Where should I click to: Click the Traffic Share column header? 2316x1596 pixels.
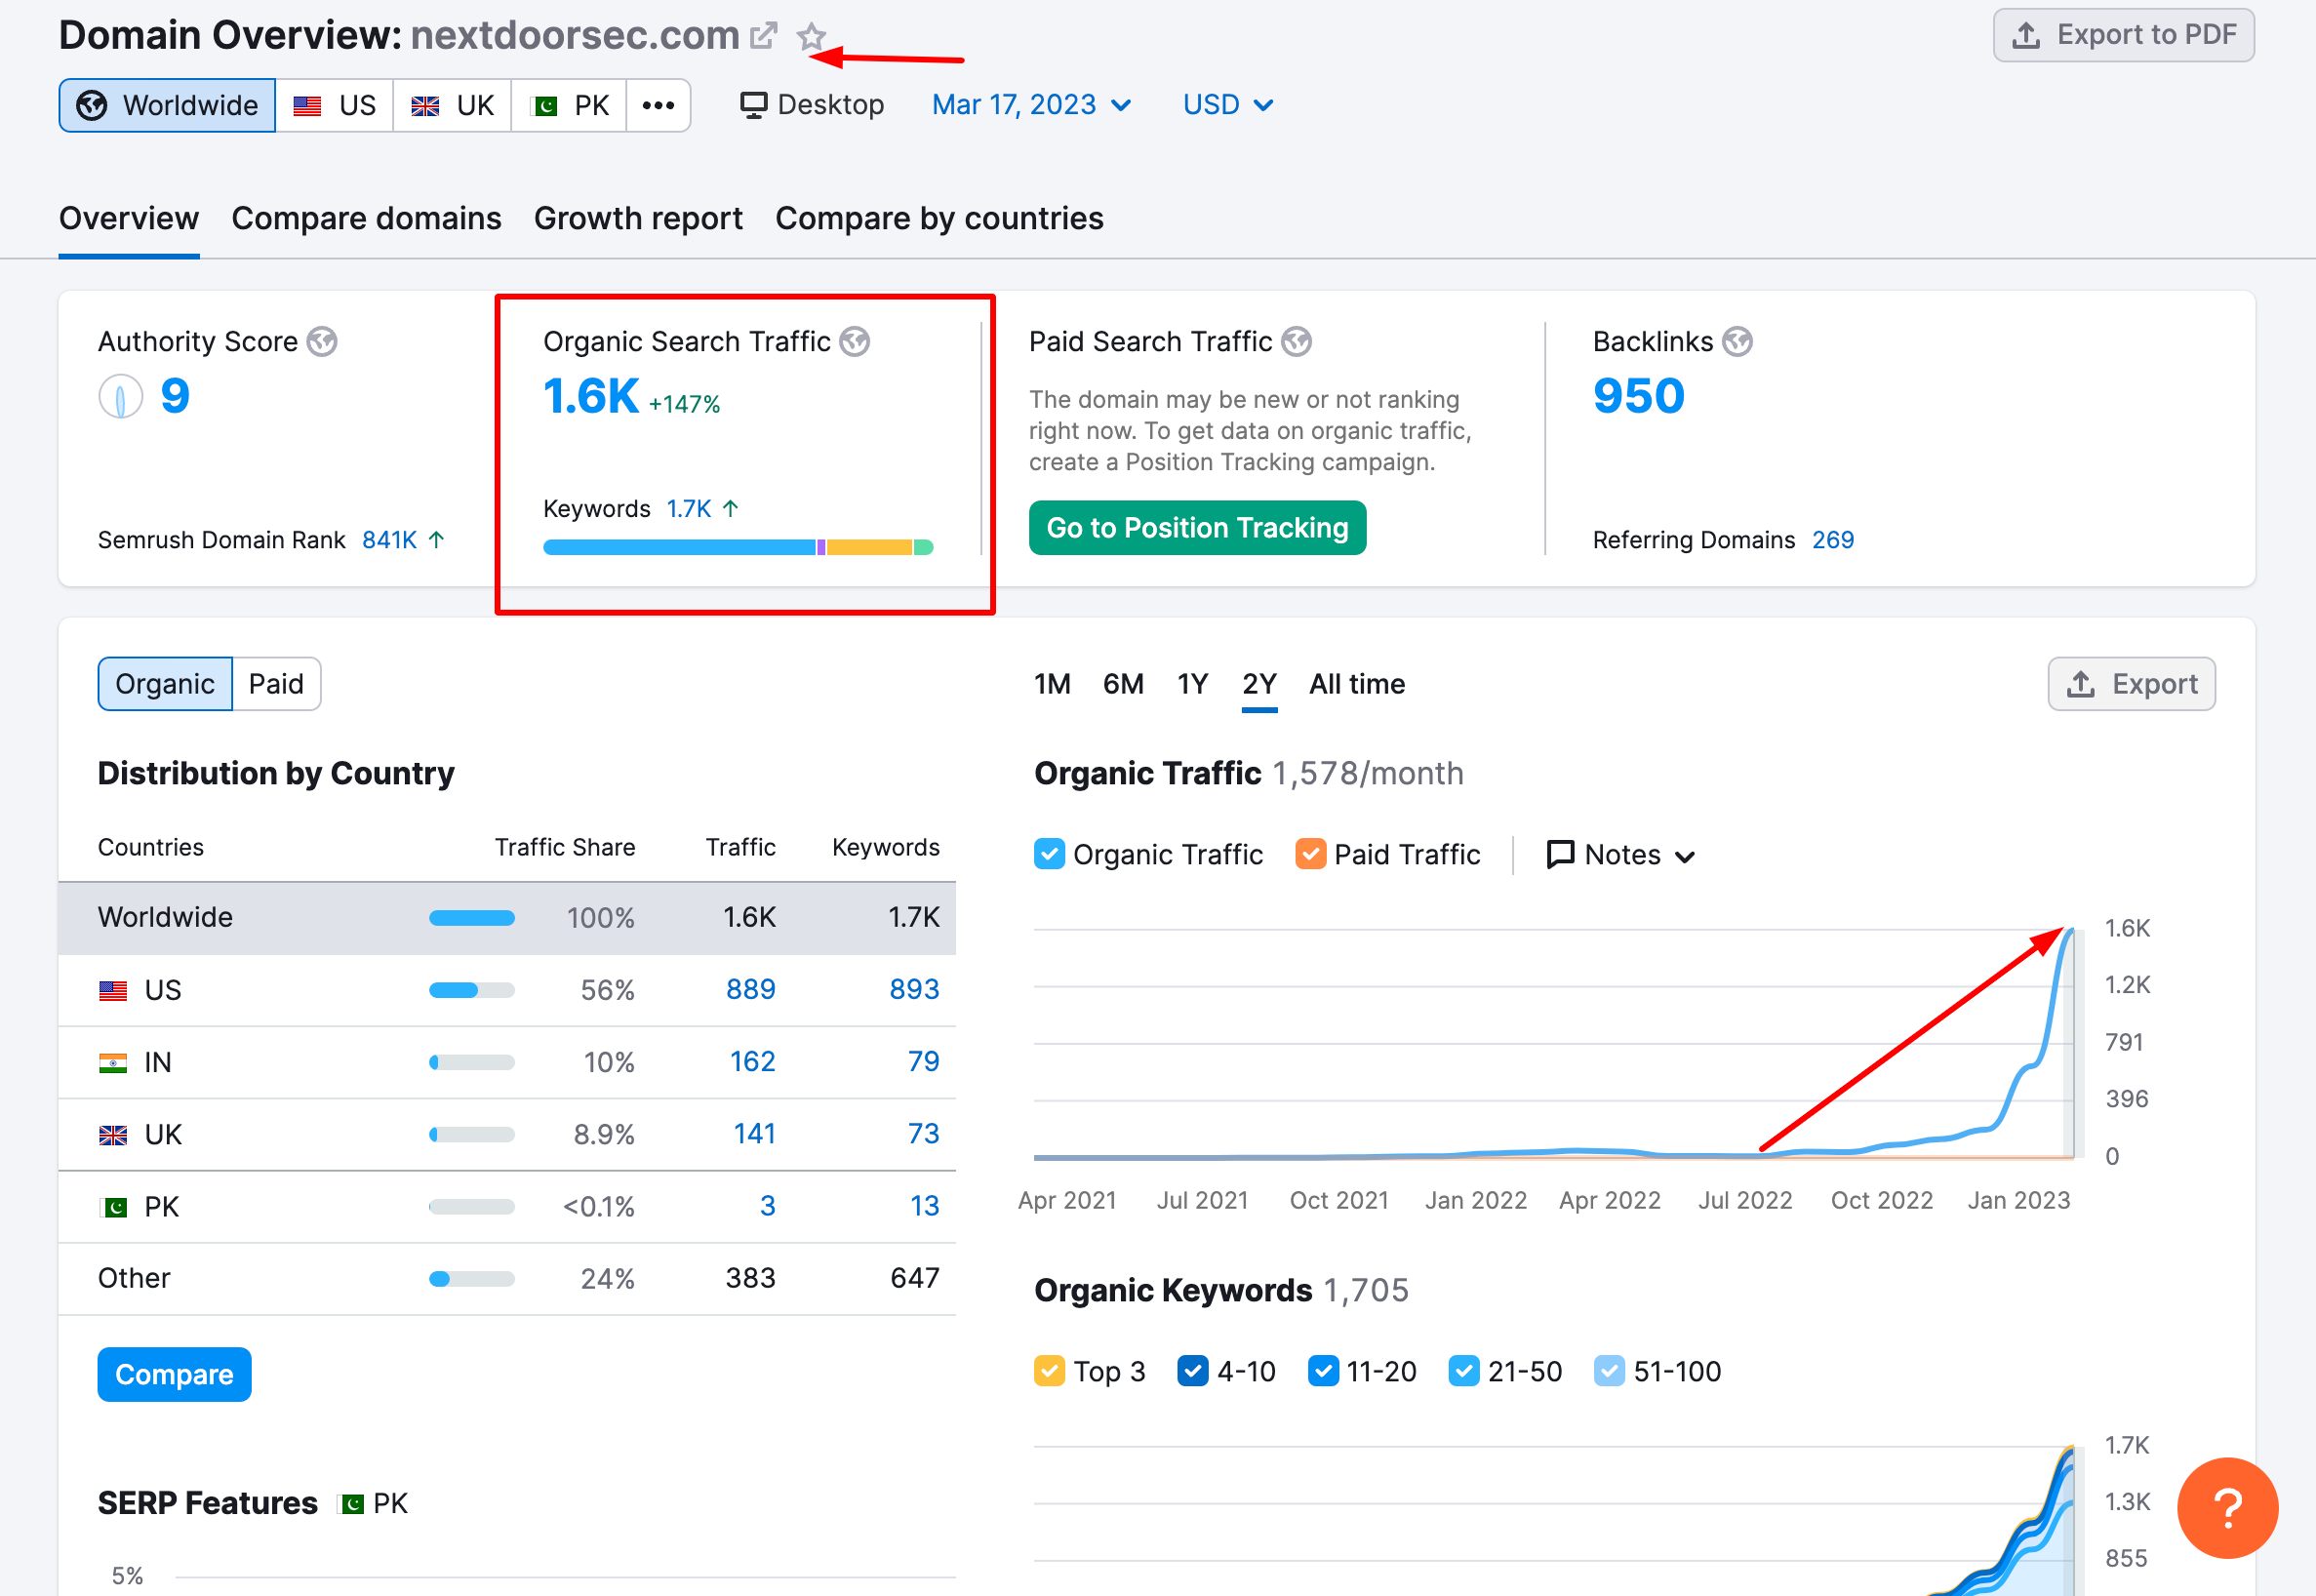pos(565,848)
